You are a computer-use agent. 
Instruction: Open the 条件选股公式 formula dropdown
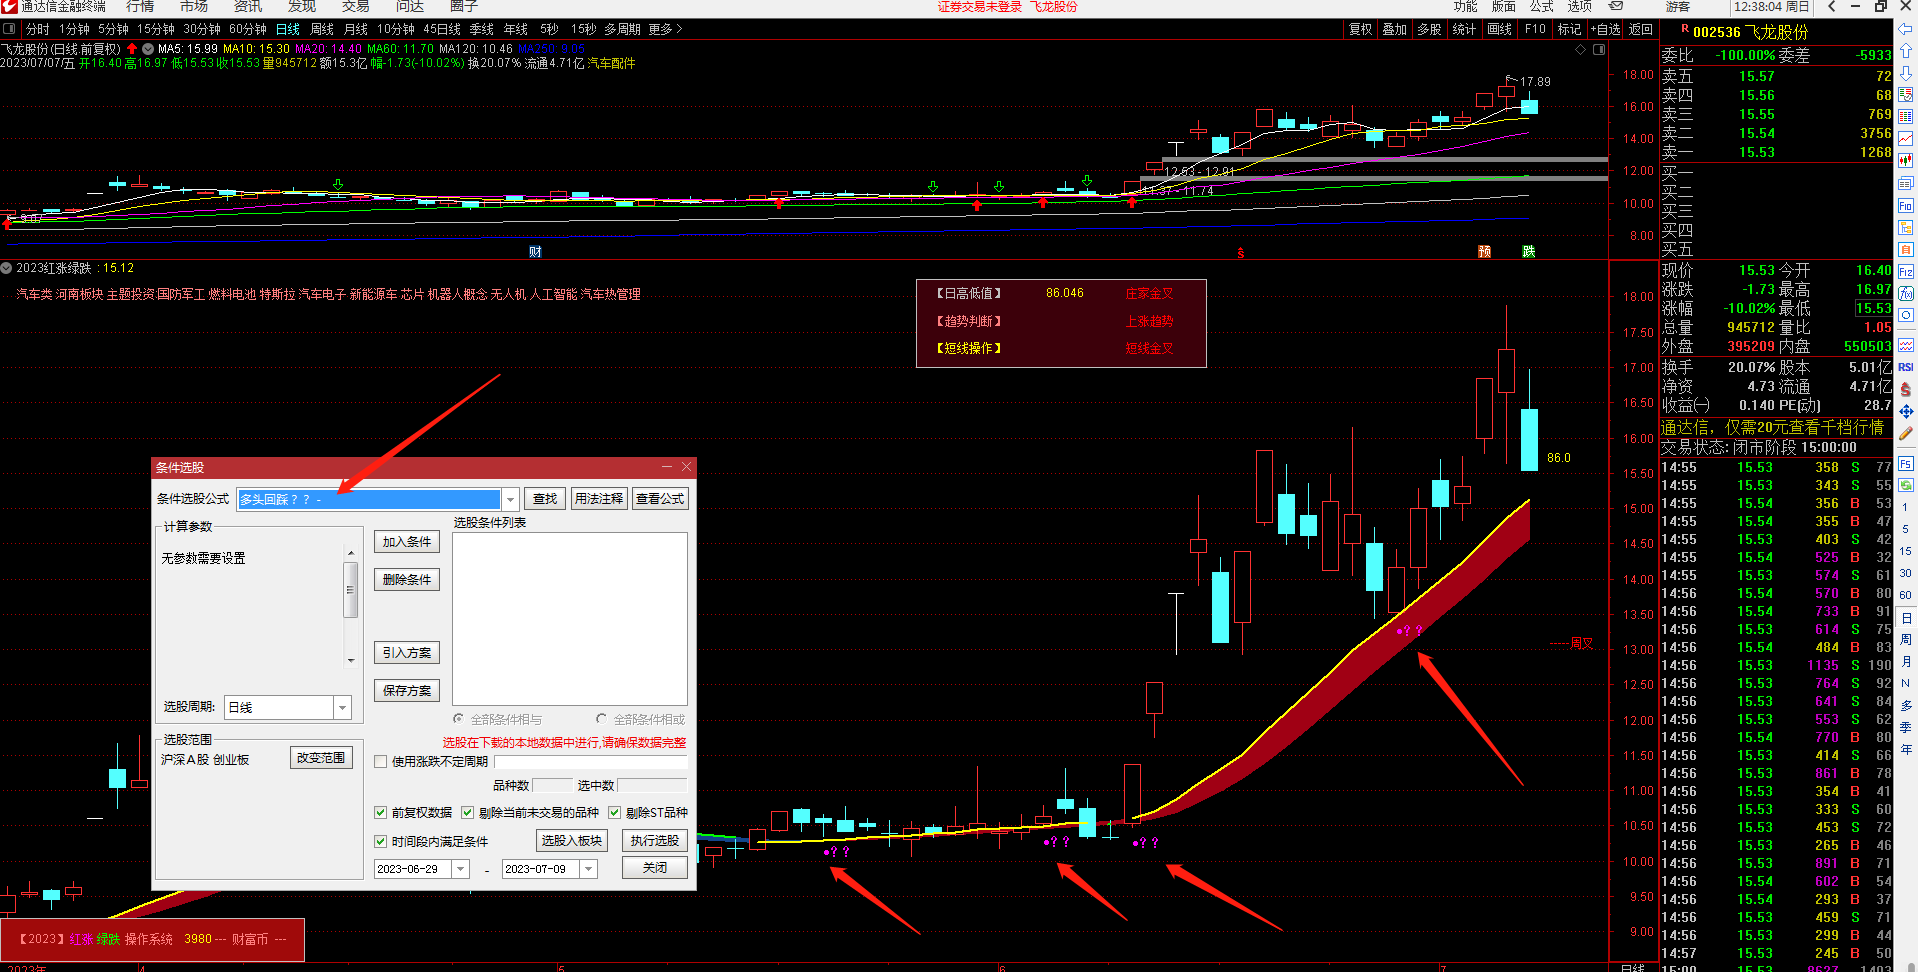[x=510, y=499]
